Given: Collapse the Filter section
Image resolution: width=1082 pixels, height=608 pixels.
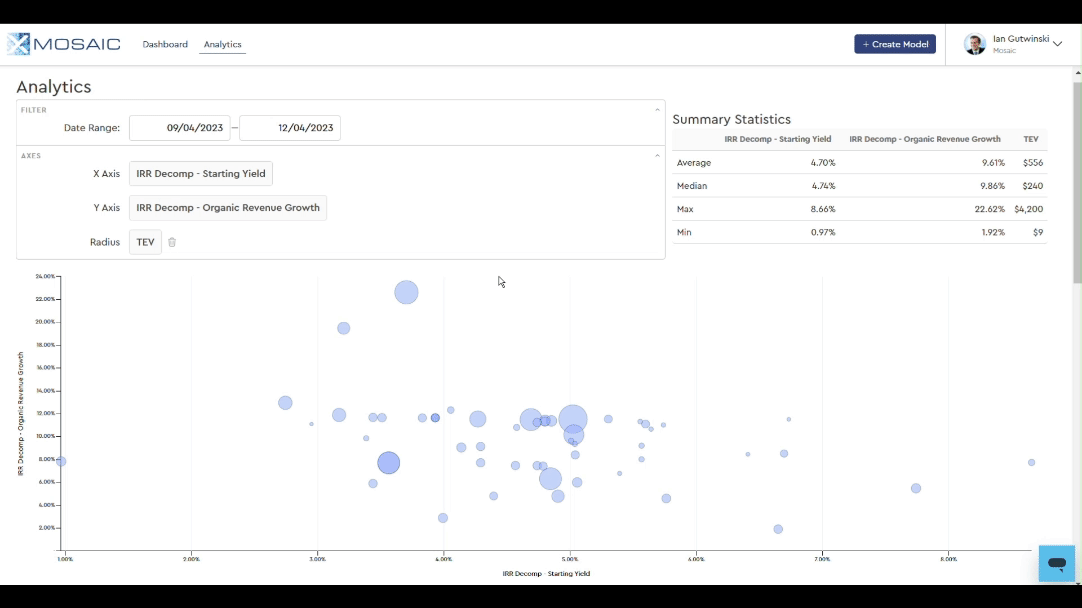Looking at the screenshot, I should pos(657,110).
